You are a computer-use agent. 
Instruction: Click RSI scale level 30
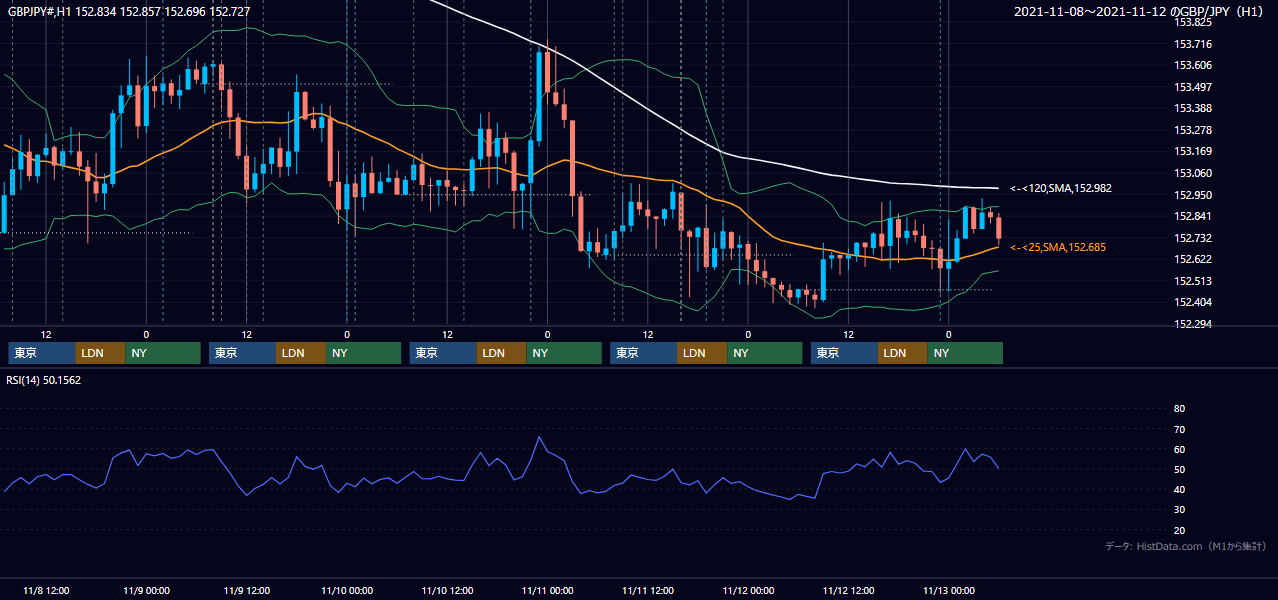1179,510
